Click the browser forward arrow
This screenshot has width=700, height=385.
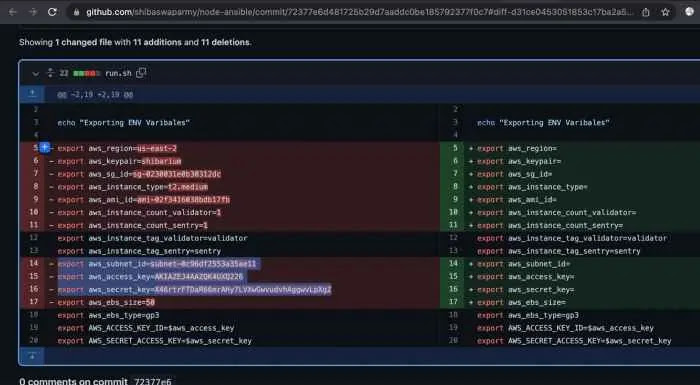coord(33,12)
